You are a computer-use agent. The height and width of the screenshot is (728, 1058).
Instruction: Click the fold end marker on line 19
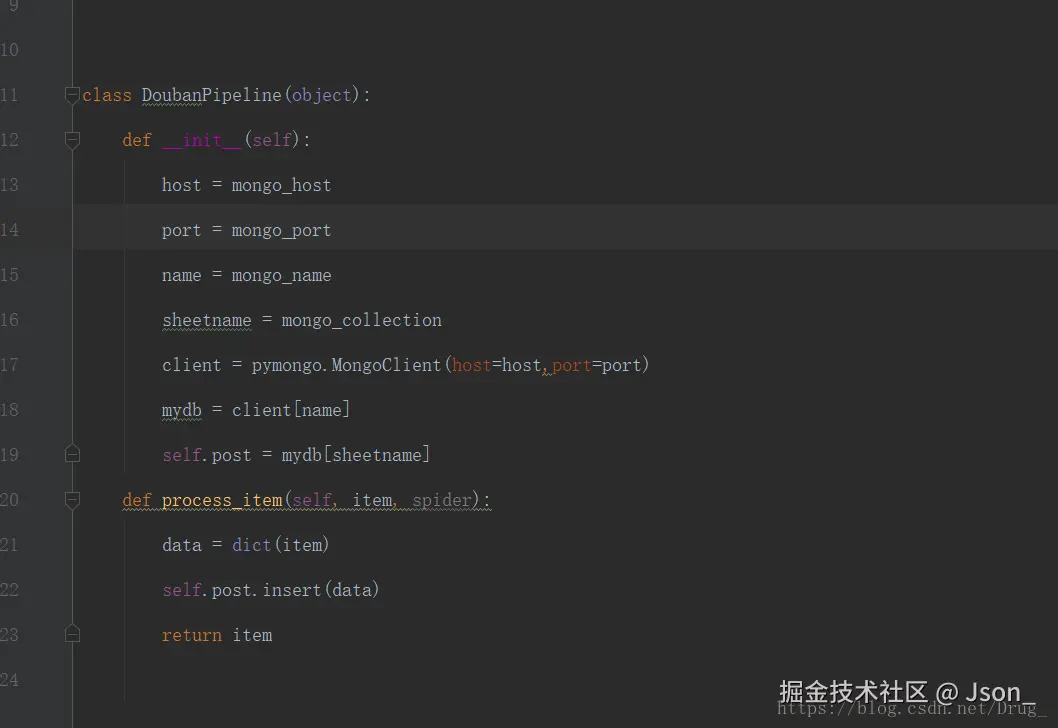pos(72,454)
